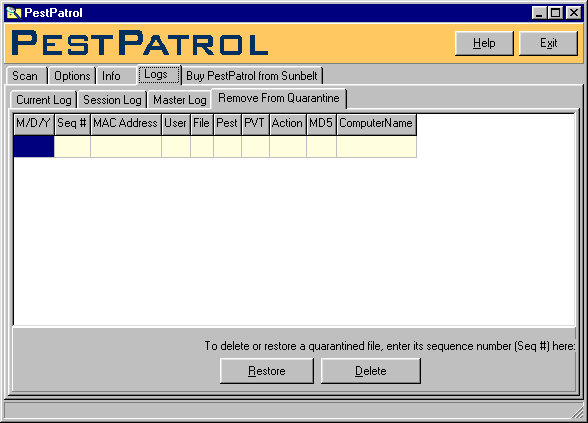Open the Options tab
588x423 pixels.
point(72,76)
